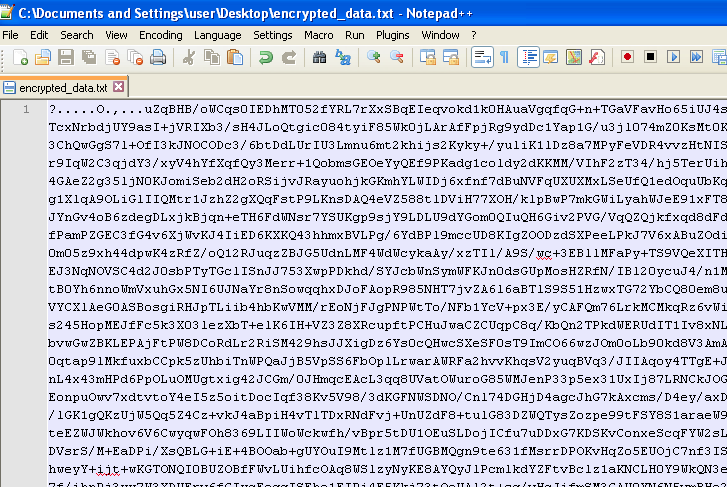Enable synchronized vertical scrolling icon

[427, 58]
